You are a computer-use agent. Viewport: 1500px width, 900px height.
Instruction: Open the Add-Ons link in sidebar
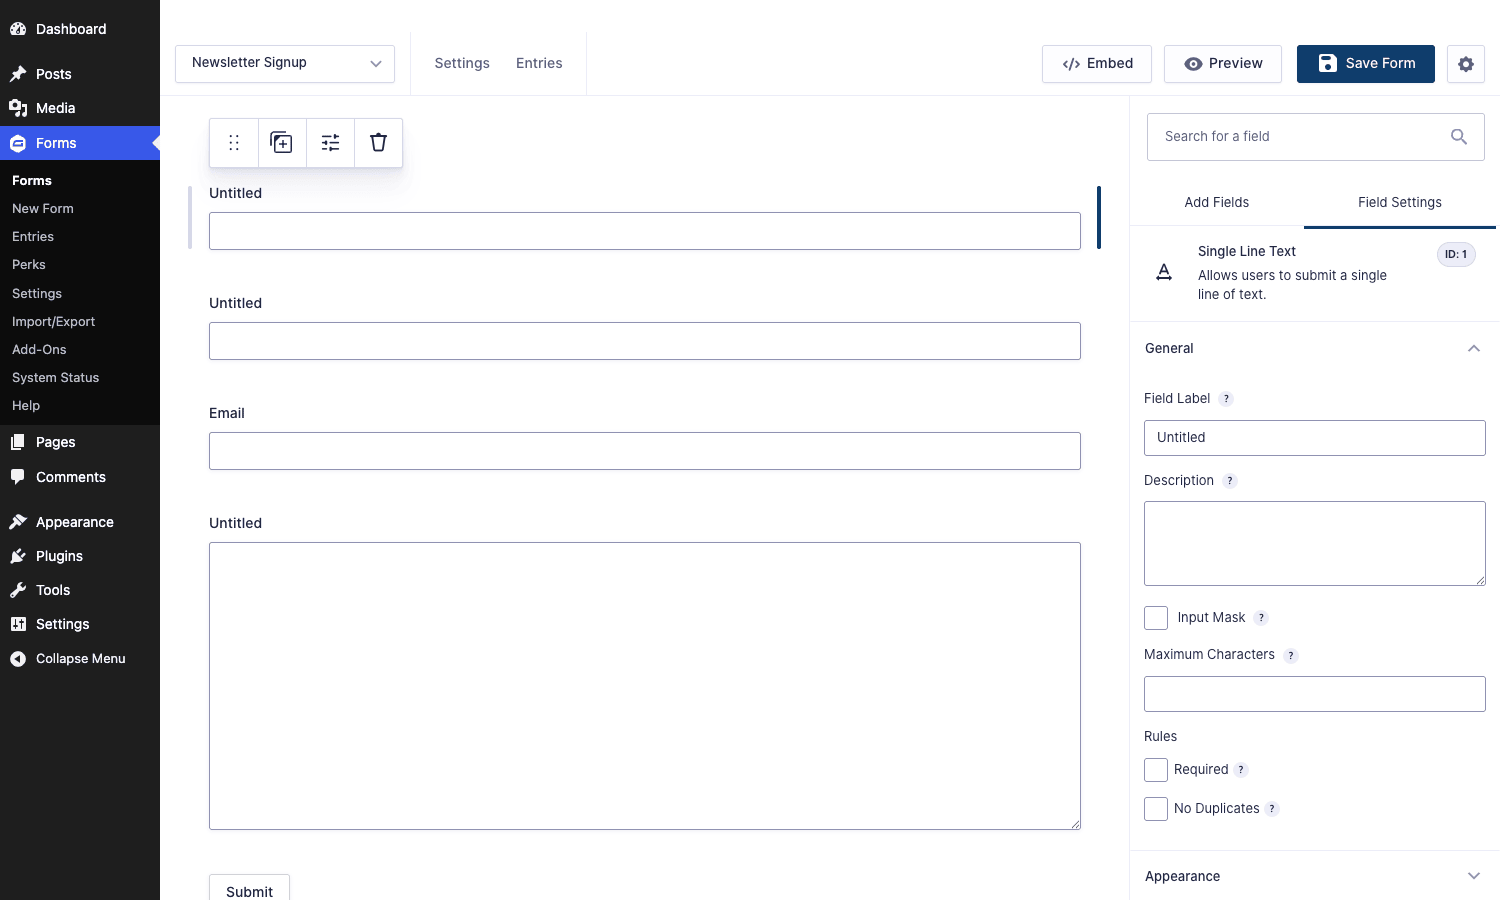[x=39, y=350]
